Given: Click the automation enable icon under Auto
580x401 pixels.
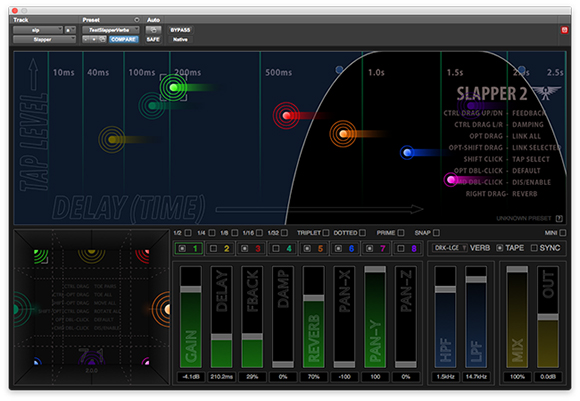Looking at the screenshot, I should (x=153, y=30).
